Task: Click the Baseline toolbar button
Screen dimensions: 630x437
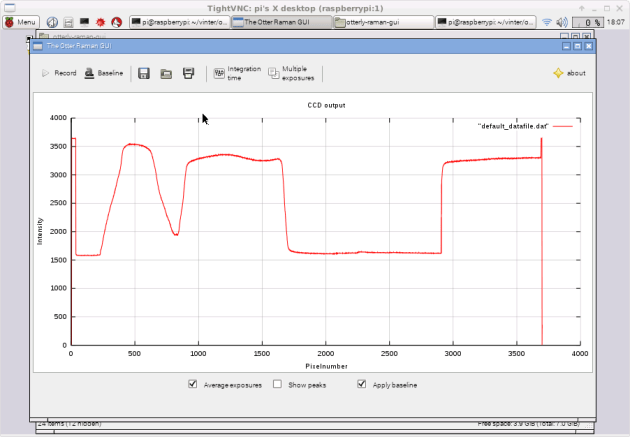Action: (x=104, y=73)
